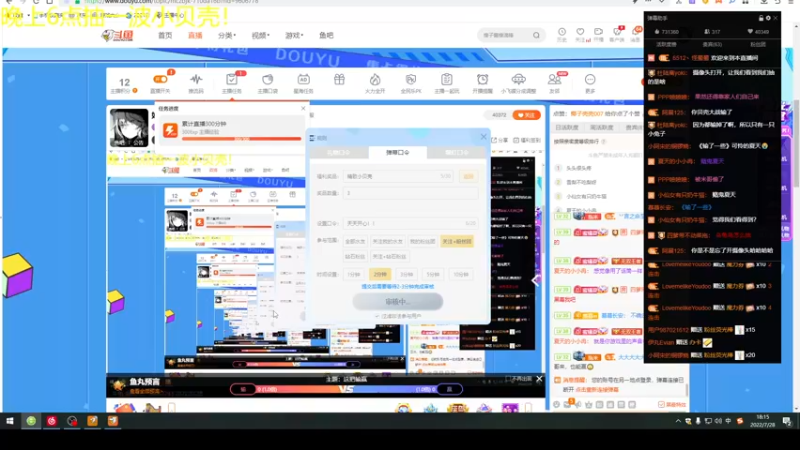Close the lottery settings dialog
Screen dimensions: 800x450
tap(483, 137)
